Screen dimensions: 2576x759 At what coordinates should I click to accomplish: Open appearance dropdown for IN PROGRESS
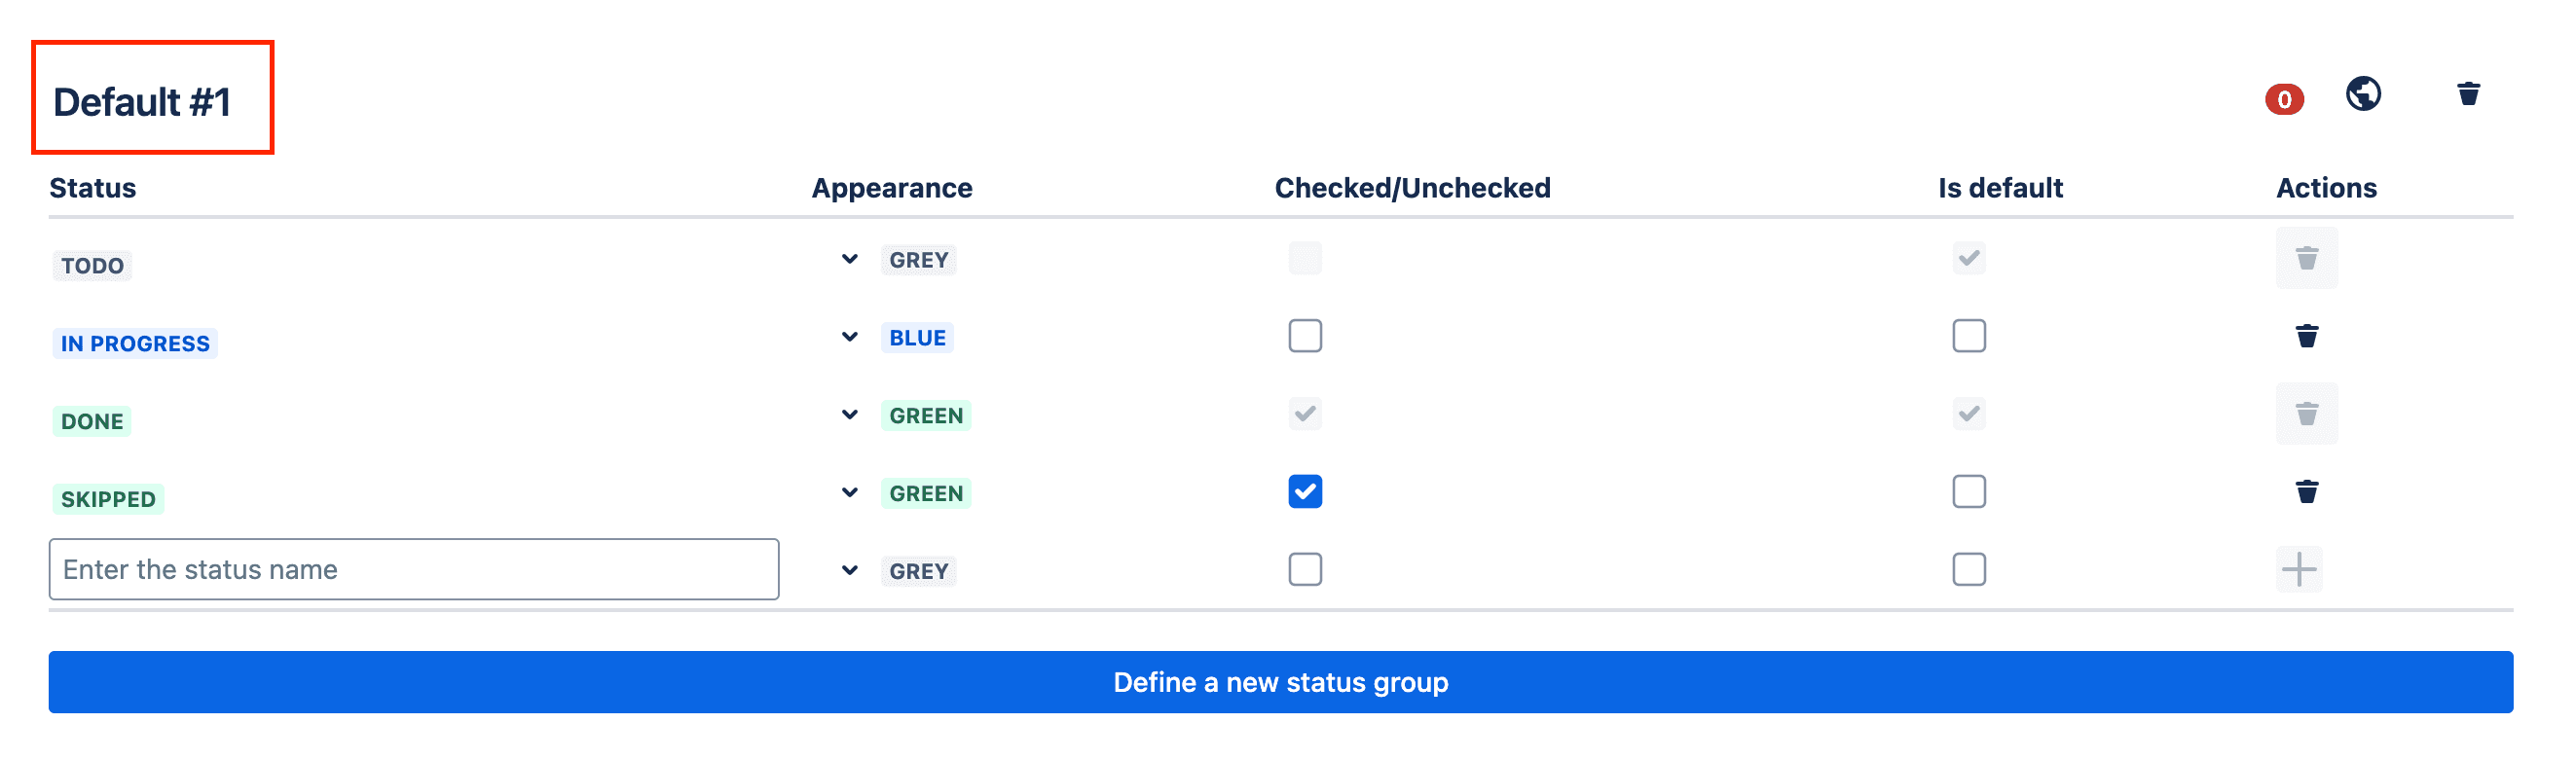849,338
